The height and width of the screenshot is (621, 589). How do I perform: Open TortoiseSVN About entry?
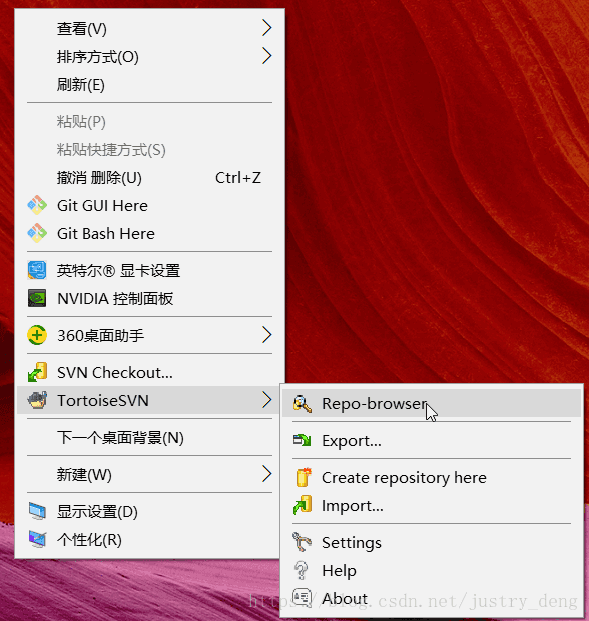[431, 598]
